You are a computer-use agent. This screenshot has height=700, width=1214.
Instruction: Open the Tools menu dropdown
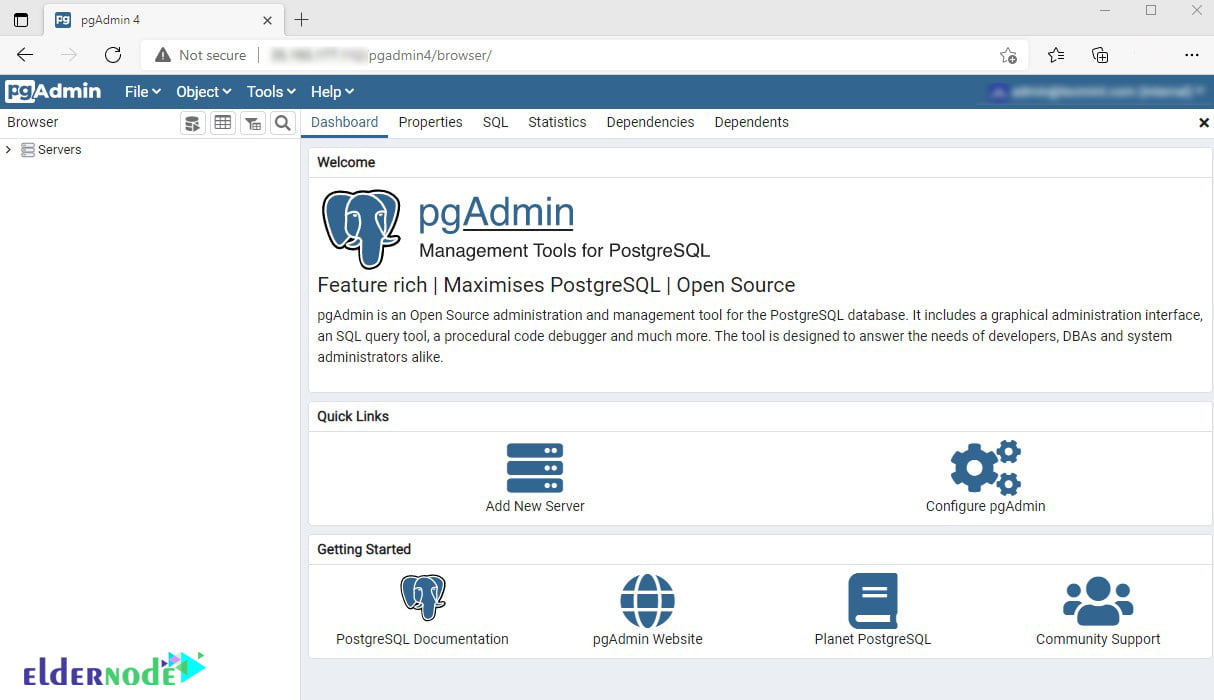pyautogui.click(x=272, y=91)
